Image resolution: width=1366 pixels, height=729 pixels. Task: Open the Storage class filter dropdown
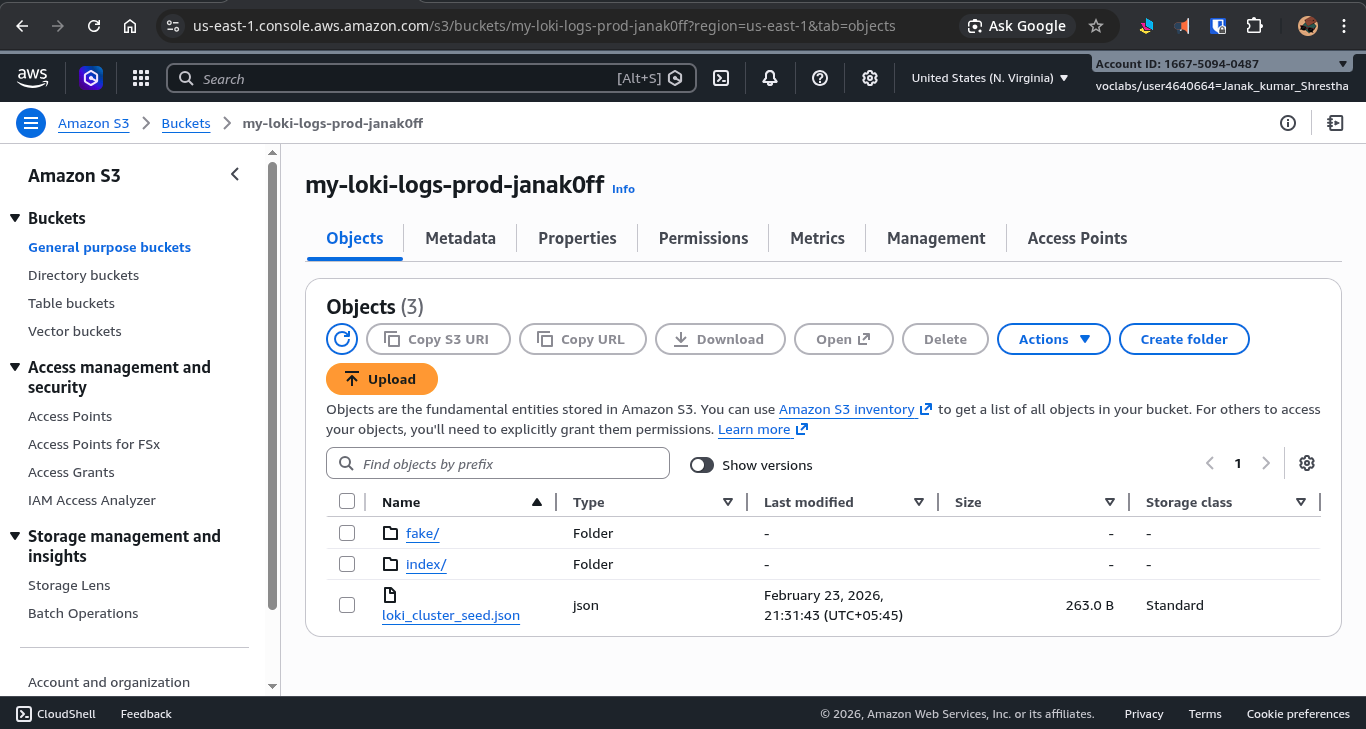click(x=1300, y=501)
